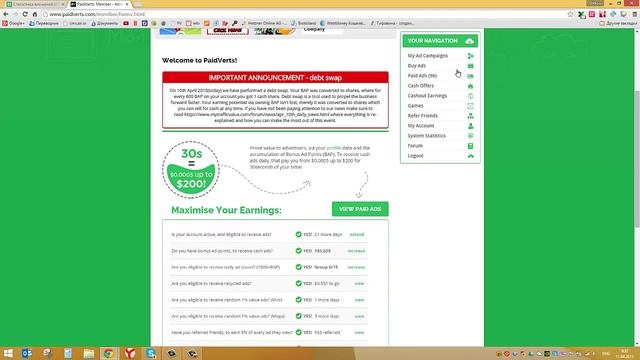Open File Explorer from the taskbar
The image size is (640, 360).
(x=89, y=353)
